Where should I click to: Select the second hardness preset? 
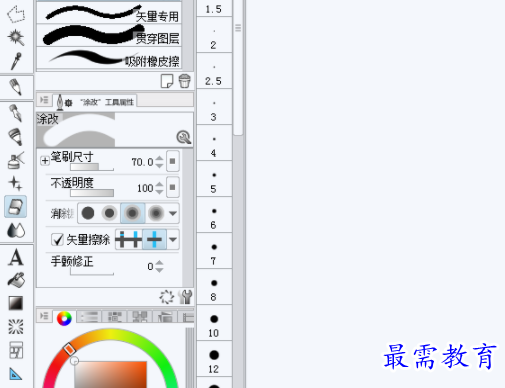[x=109, y=213]
